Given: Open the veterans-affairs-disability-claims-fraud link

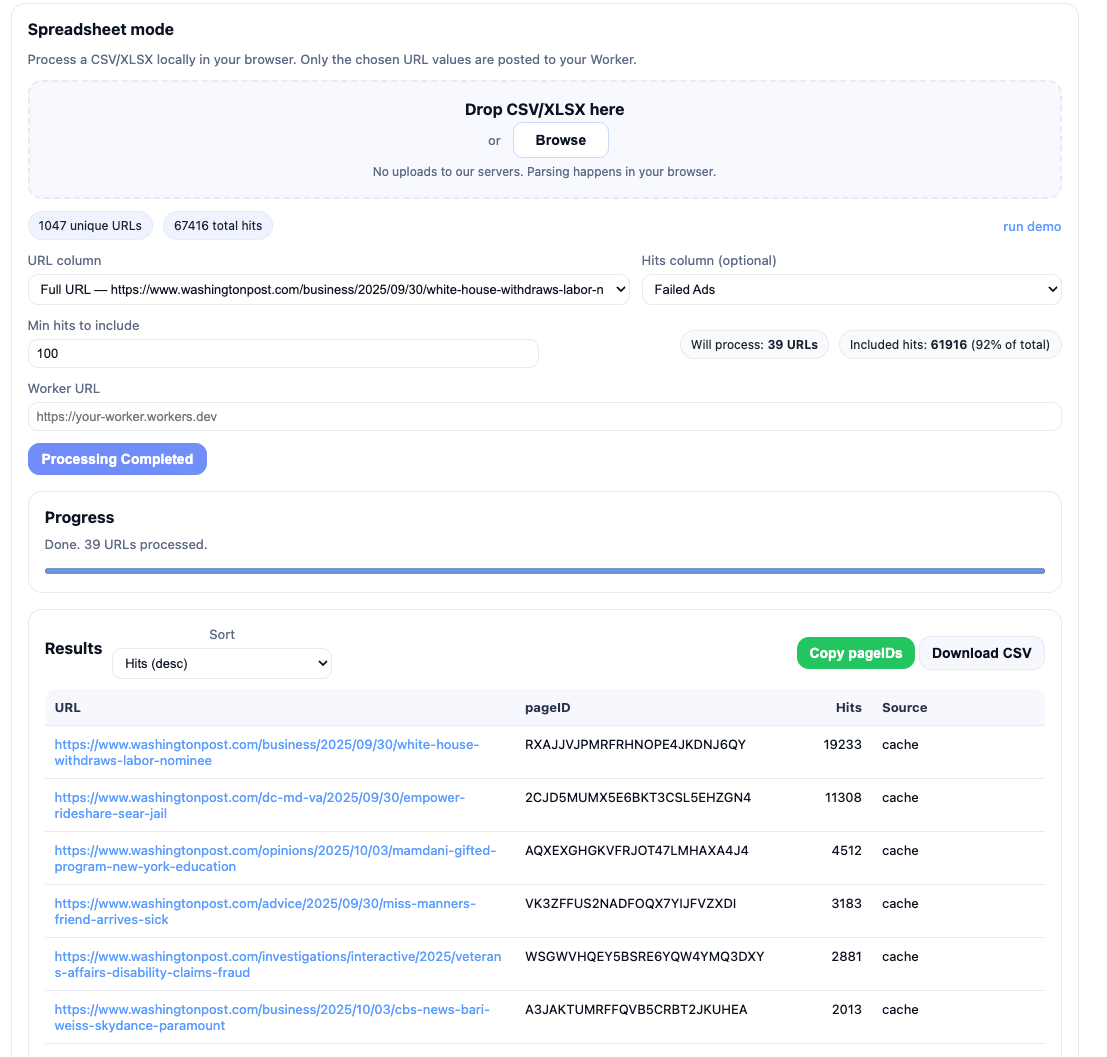Looking at the screenshot, I should [x=277, y=965].
